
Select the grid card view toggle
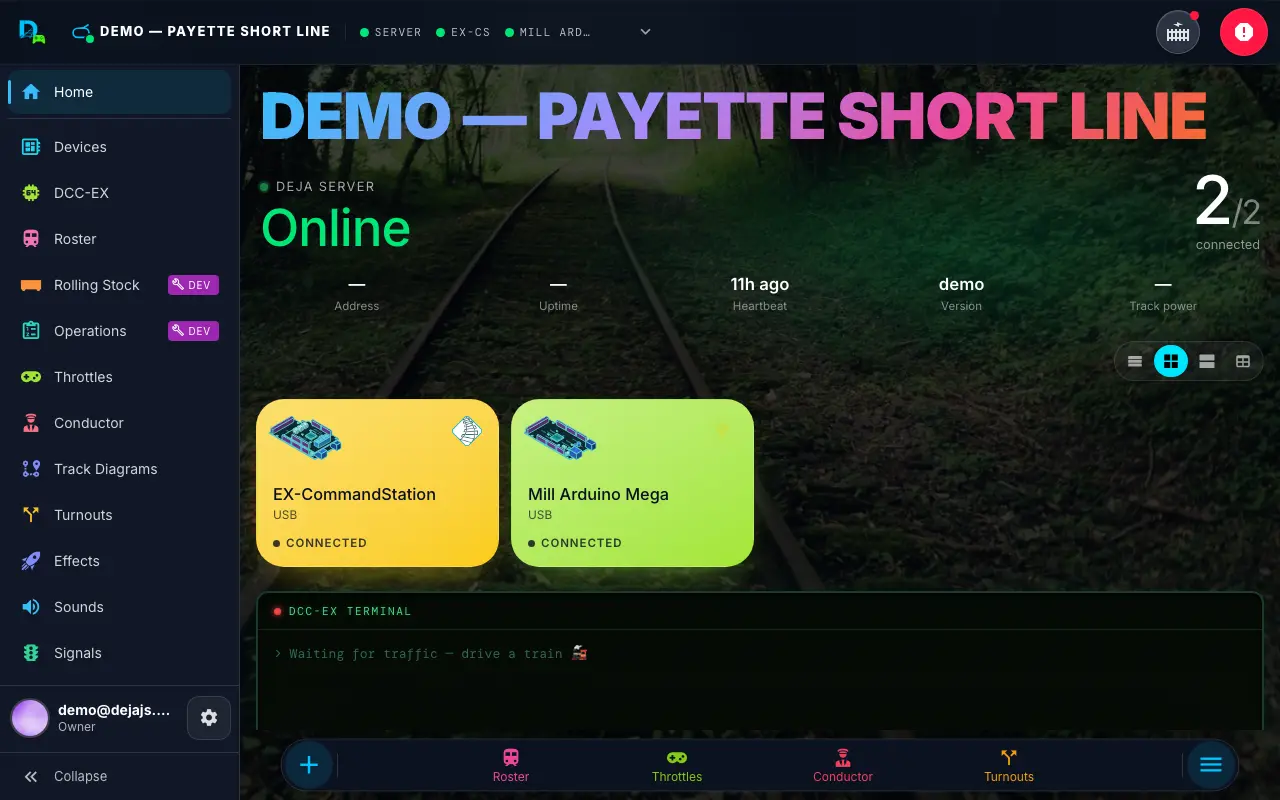point(1171,361)
